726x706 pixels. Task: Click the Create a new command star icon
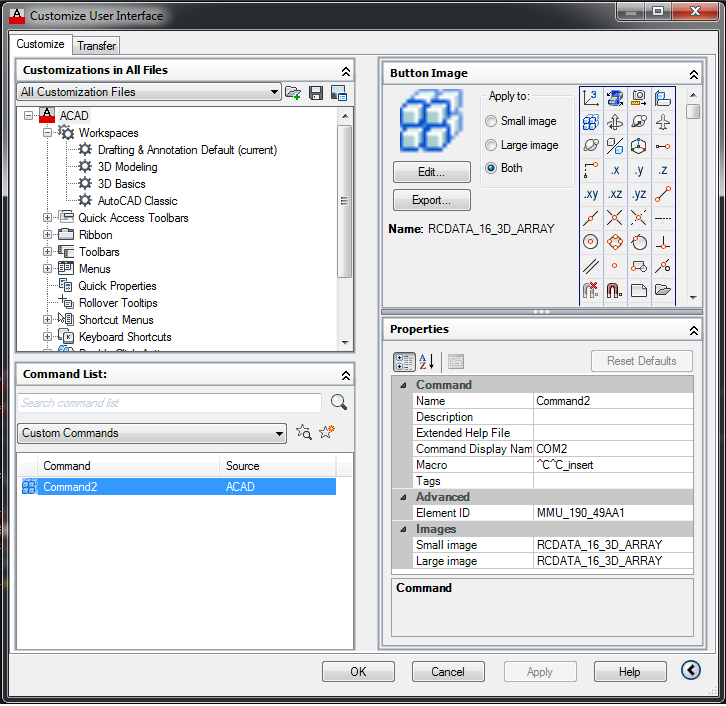[x=327, y=432]
